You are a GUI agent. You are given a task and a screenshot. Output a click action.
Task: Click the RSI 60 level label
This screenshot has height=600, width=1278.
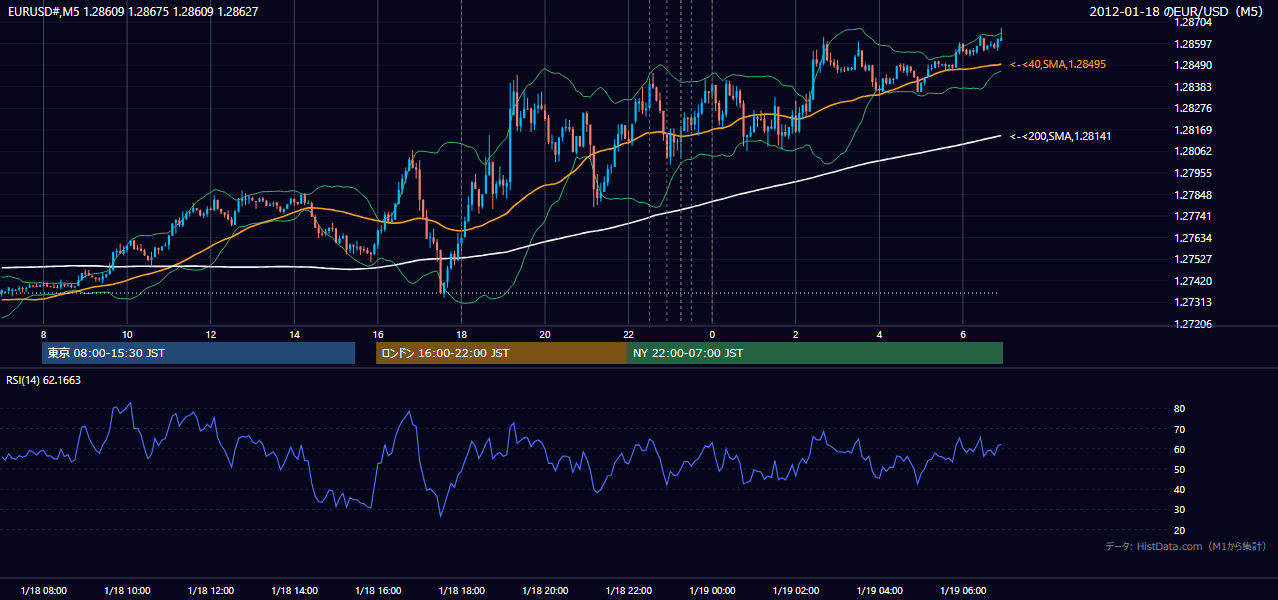(x=1180, y=449)
